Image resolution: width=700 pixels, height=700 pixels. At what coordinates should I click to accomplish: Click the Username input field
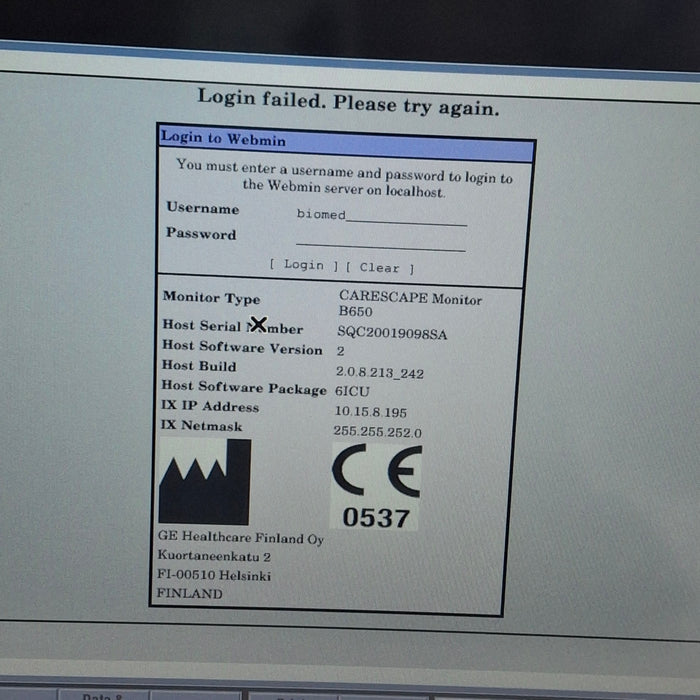click(382, 217)
